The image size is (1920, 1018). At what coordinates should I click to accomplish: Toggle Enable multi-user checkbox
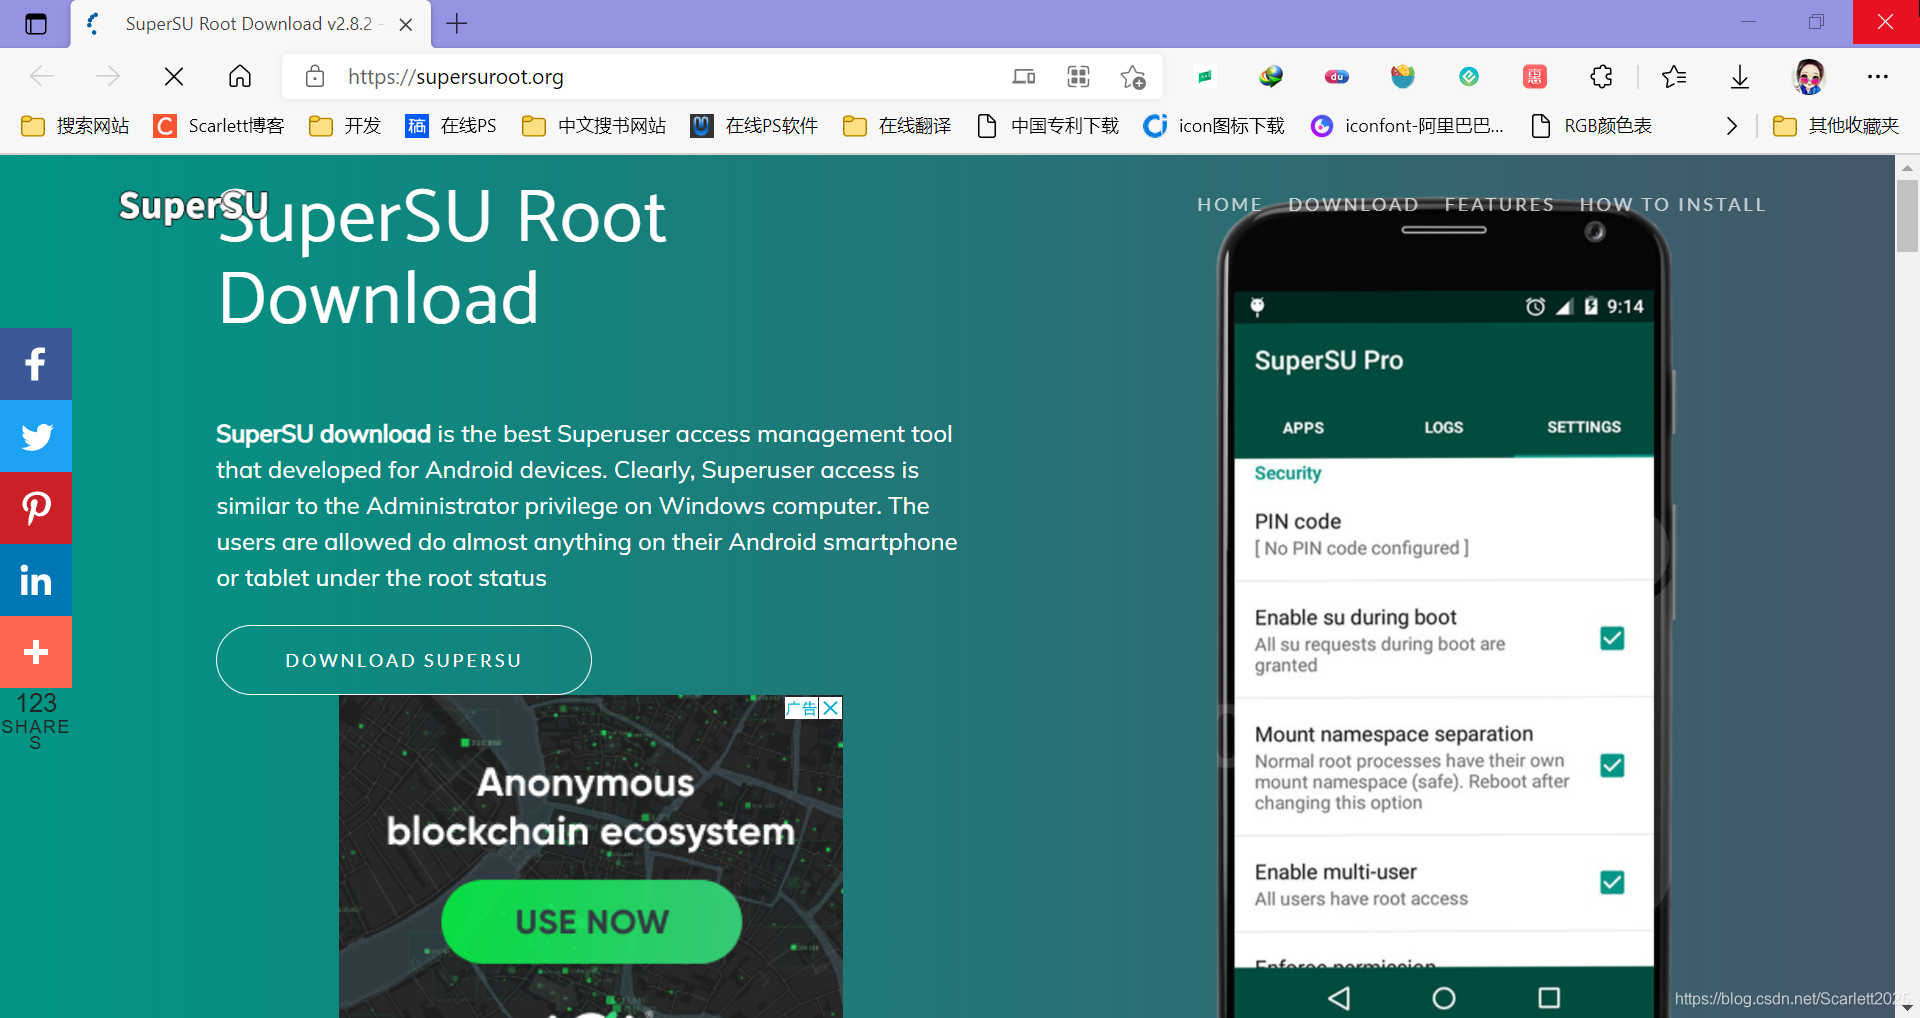pyautogui.click(x=1612, y=882)
